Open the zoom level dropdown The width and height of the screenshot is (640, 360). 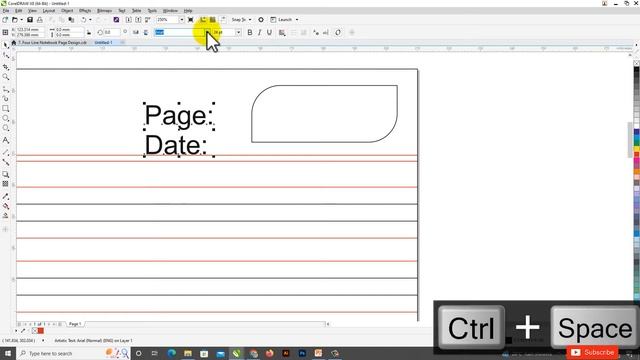[182, 20]
